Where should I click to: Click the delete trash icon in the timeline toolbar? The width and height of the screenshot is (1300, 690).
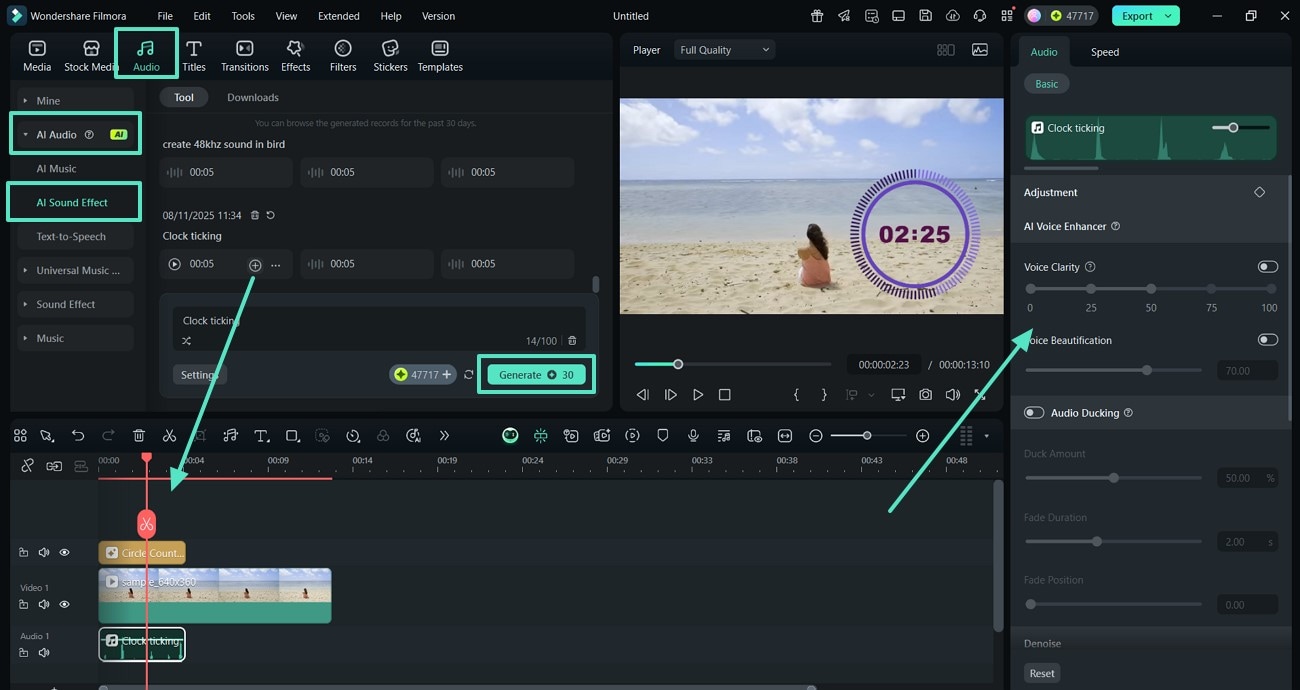[x=139, y=436]
